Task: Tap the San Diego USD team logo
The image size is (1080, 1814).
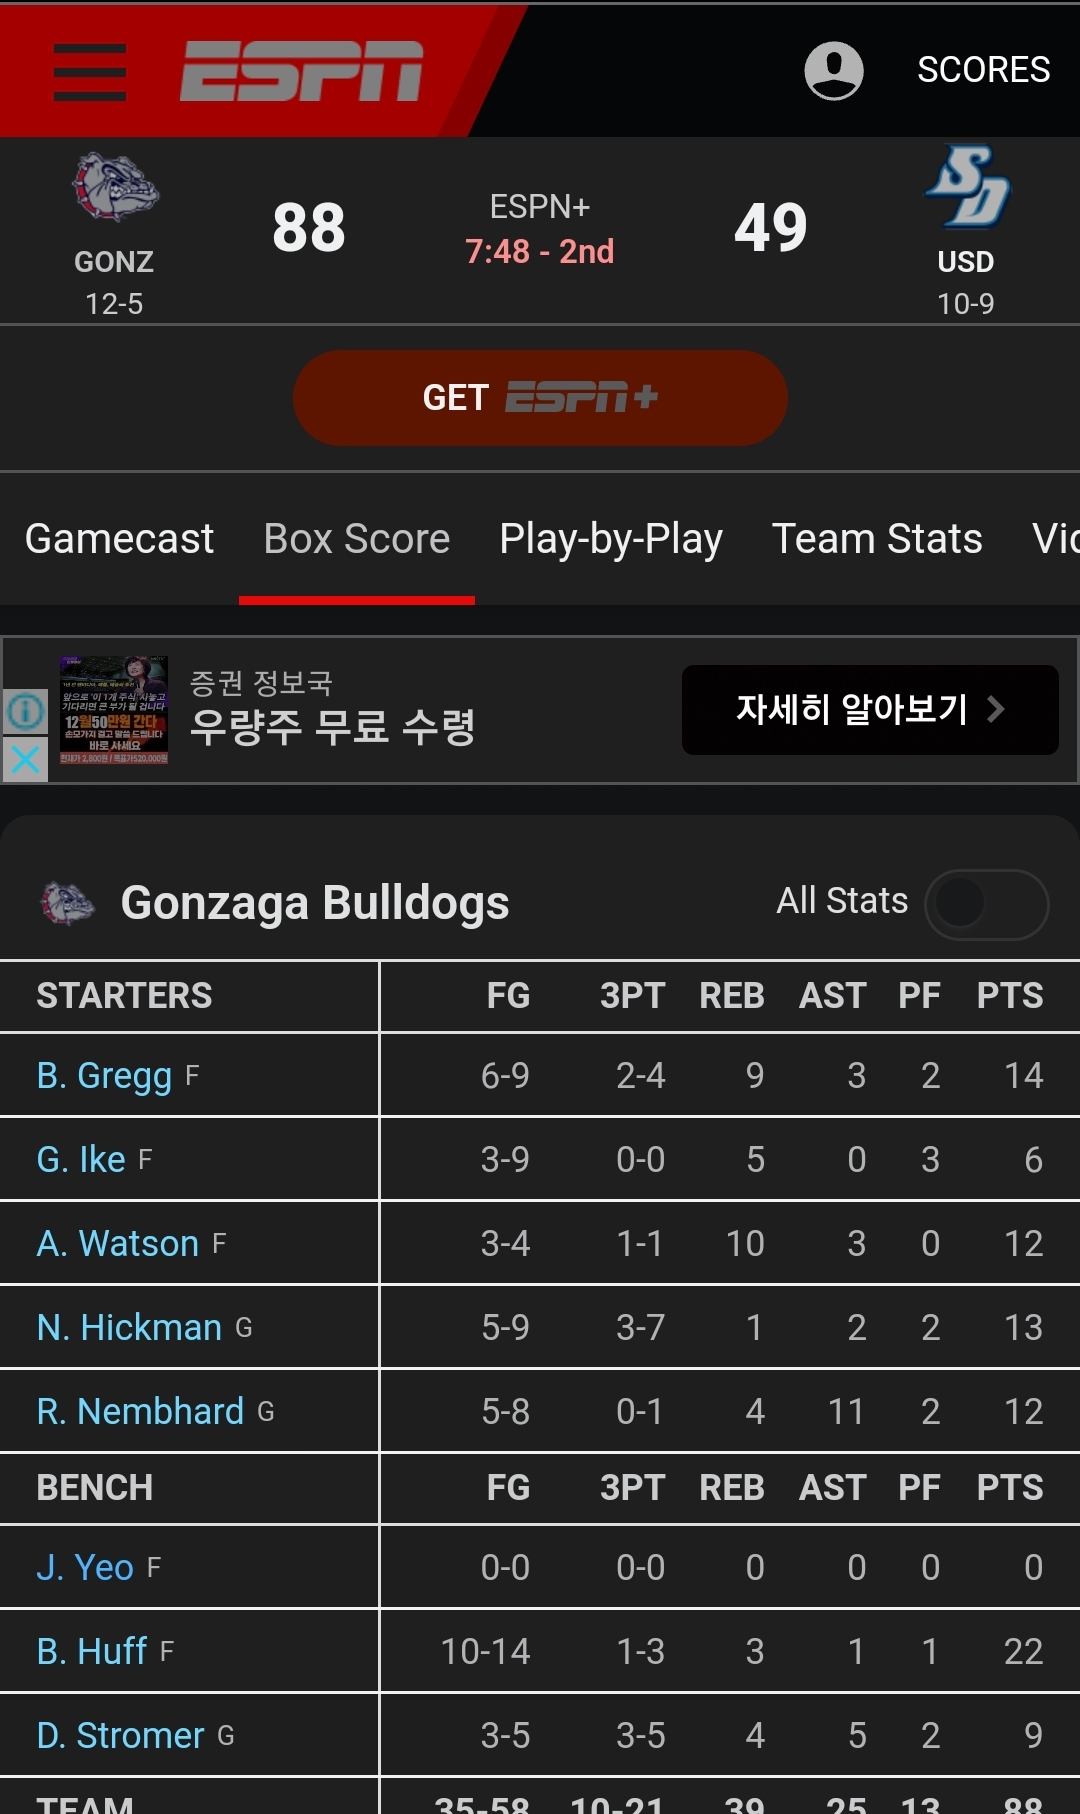Action: coord(967,187)
